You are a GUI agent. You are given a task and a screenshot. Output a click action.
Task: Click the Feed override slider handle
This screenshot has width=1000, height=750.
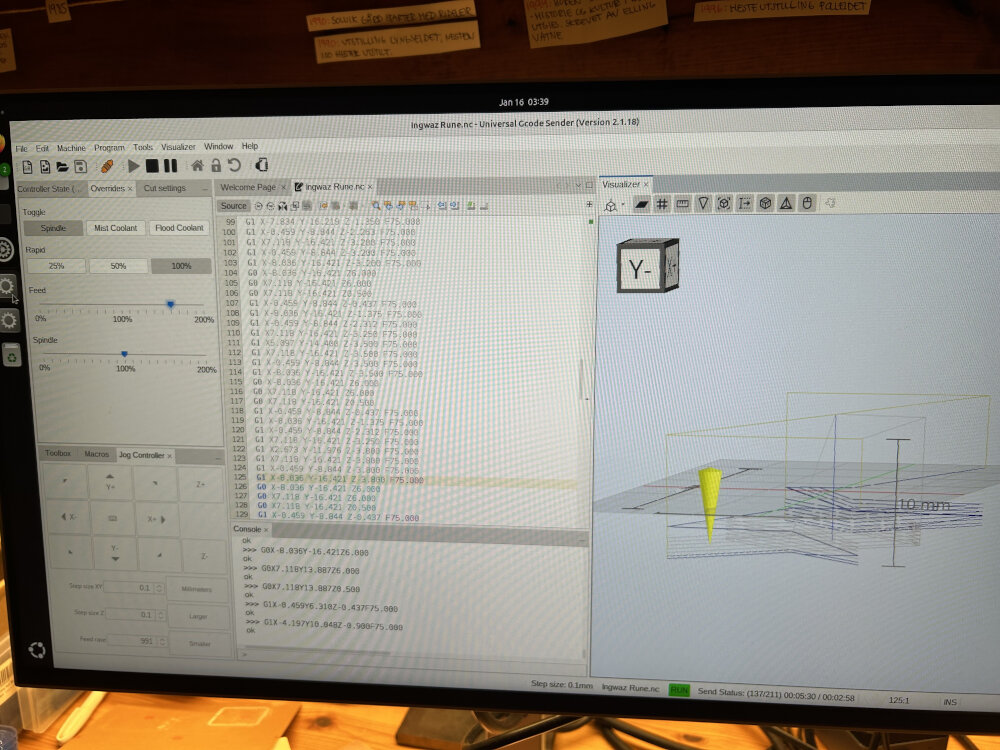pyautogui.click(x=170, y=304)
